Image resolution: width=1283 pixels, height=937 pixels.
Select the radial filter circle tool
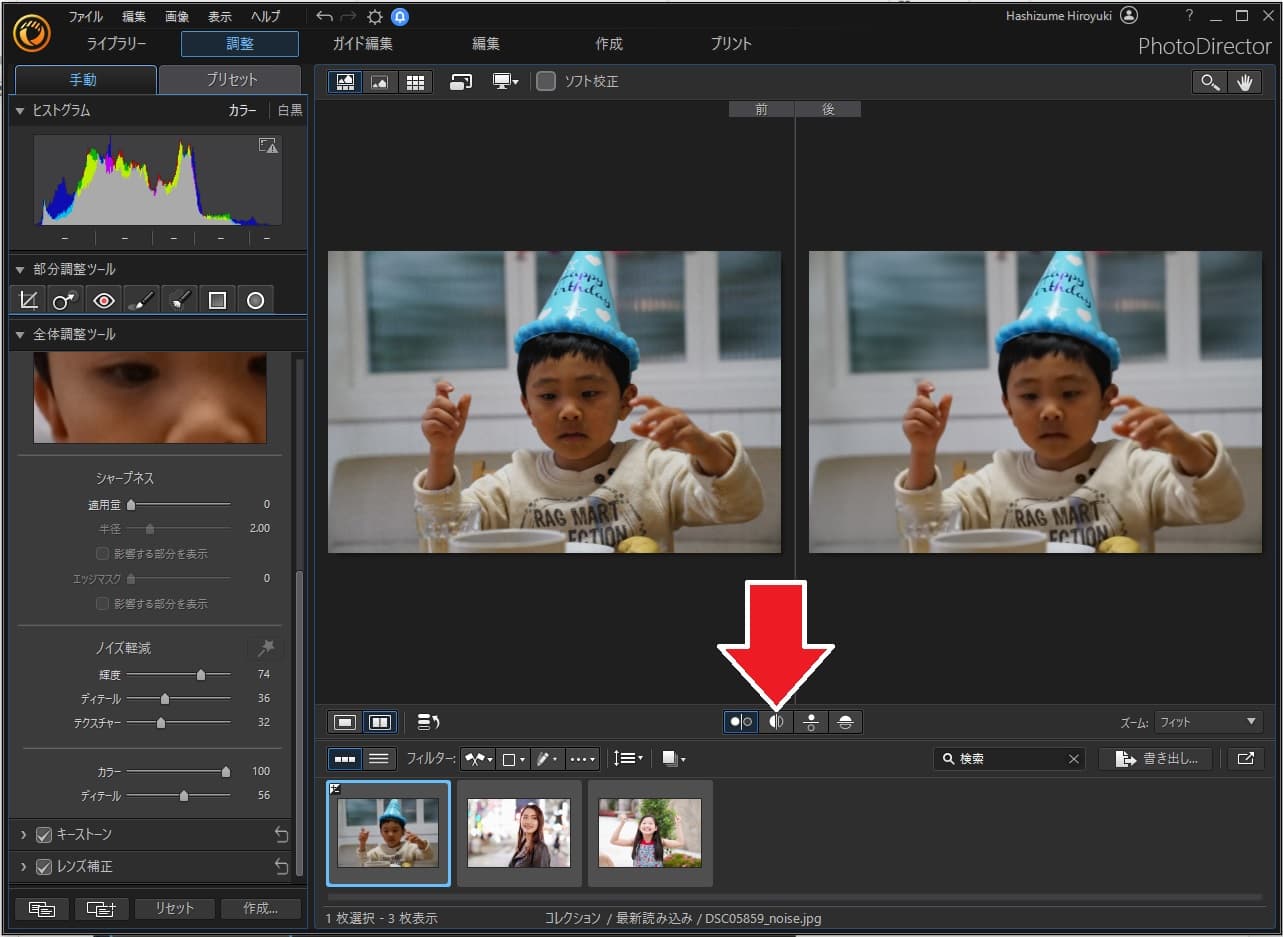[x=255, y=299]
